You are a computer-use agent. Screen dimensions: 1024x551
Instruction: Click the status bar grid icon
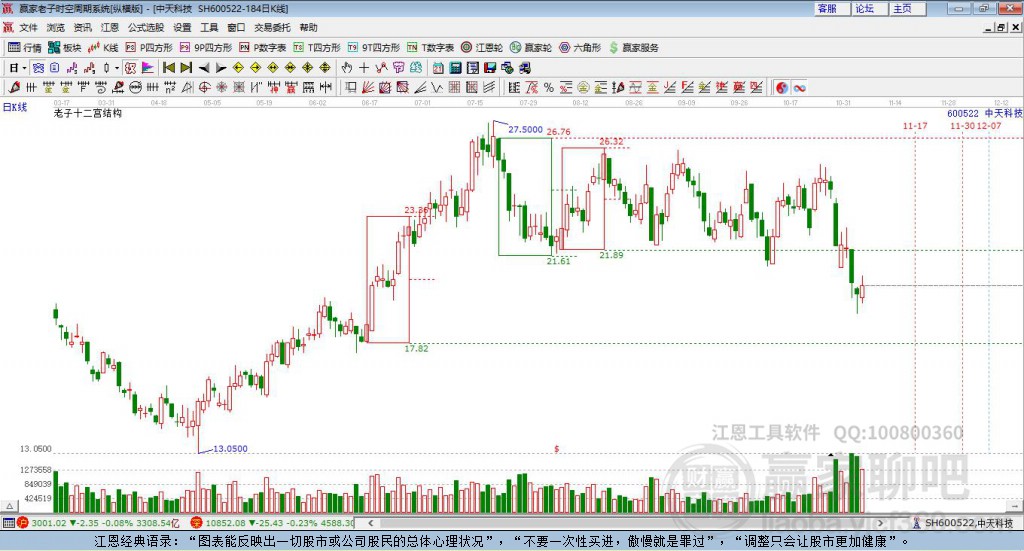[x=8, y=523]
